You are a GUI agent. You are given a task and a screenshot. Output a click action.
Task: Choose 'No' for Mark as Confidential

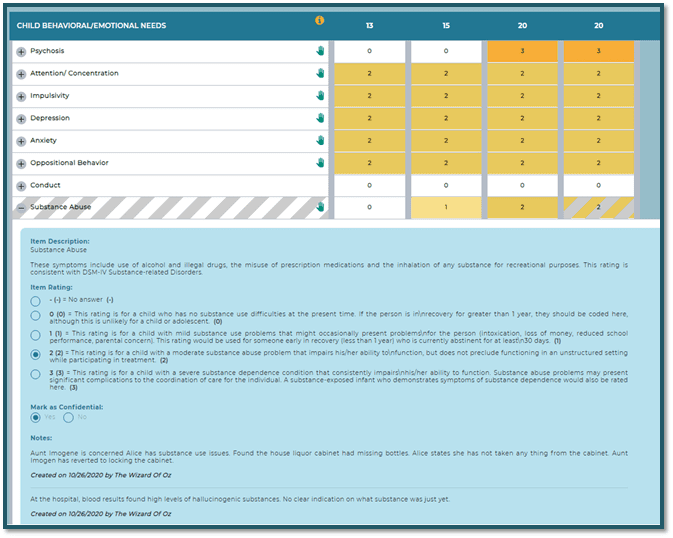click(x=69, y=418)
